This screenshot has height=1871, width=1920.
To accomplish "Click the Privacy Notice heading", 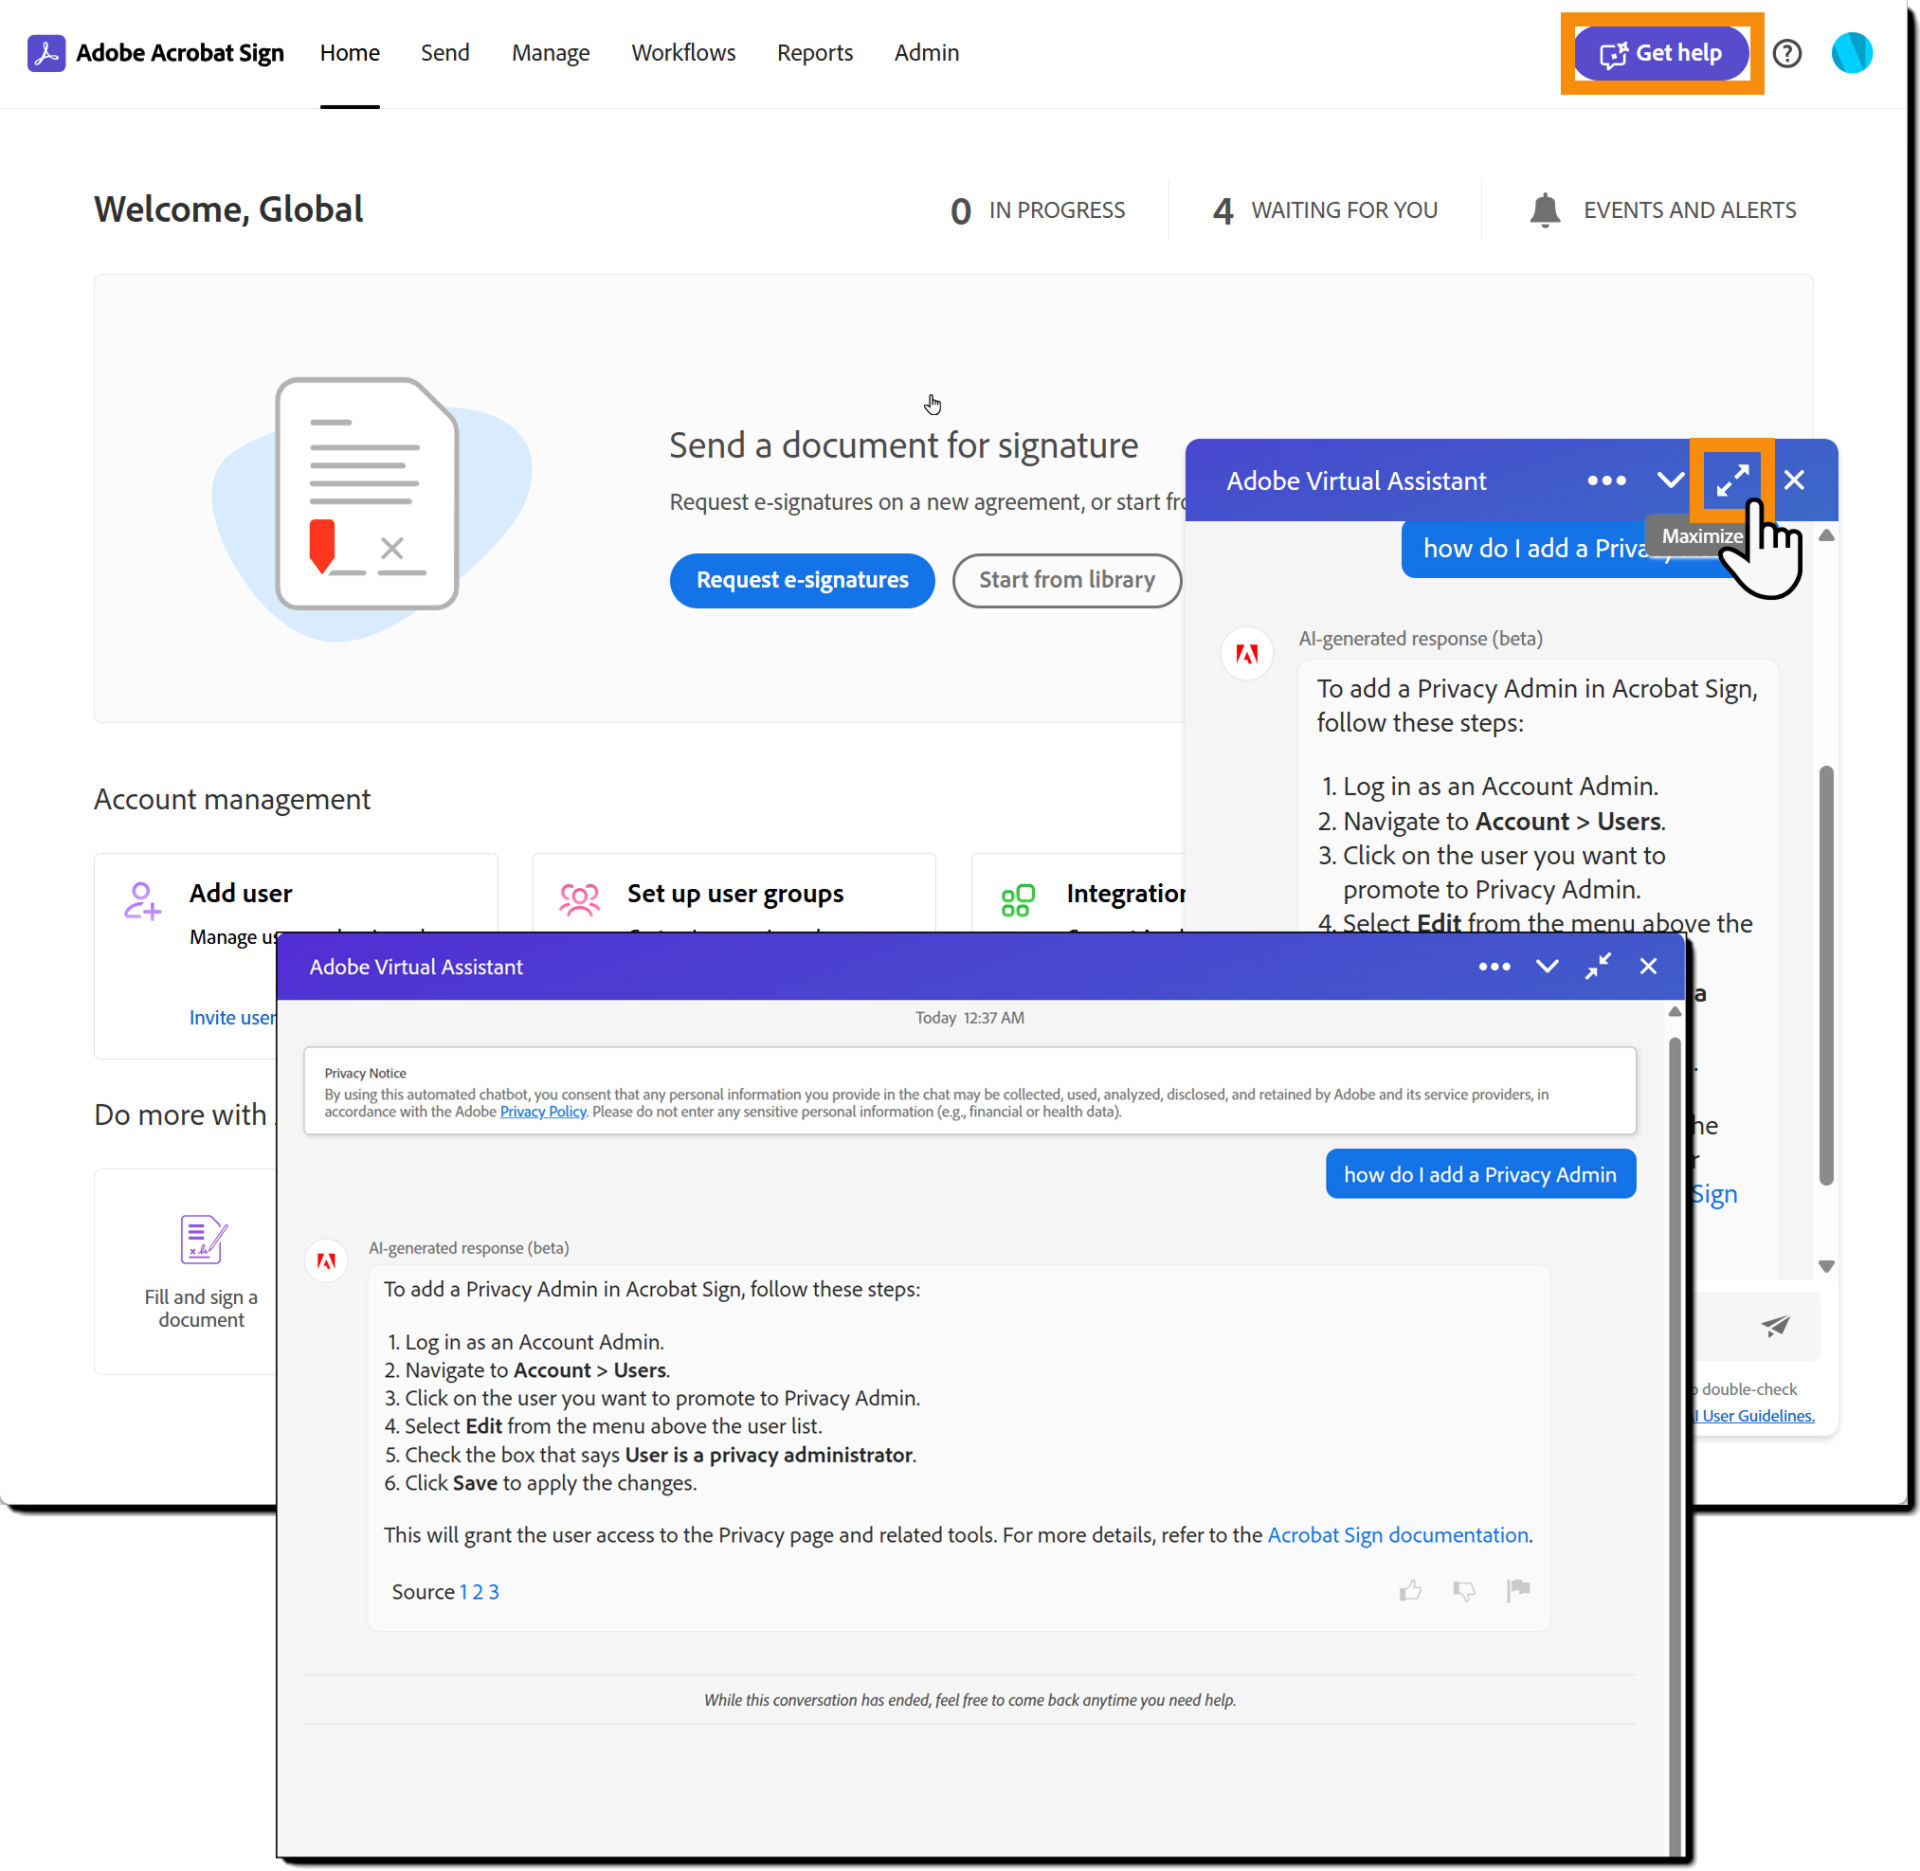I will click(x=365, y=1073).
